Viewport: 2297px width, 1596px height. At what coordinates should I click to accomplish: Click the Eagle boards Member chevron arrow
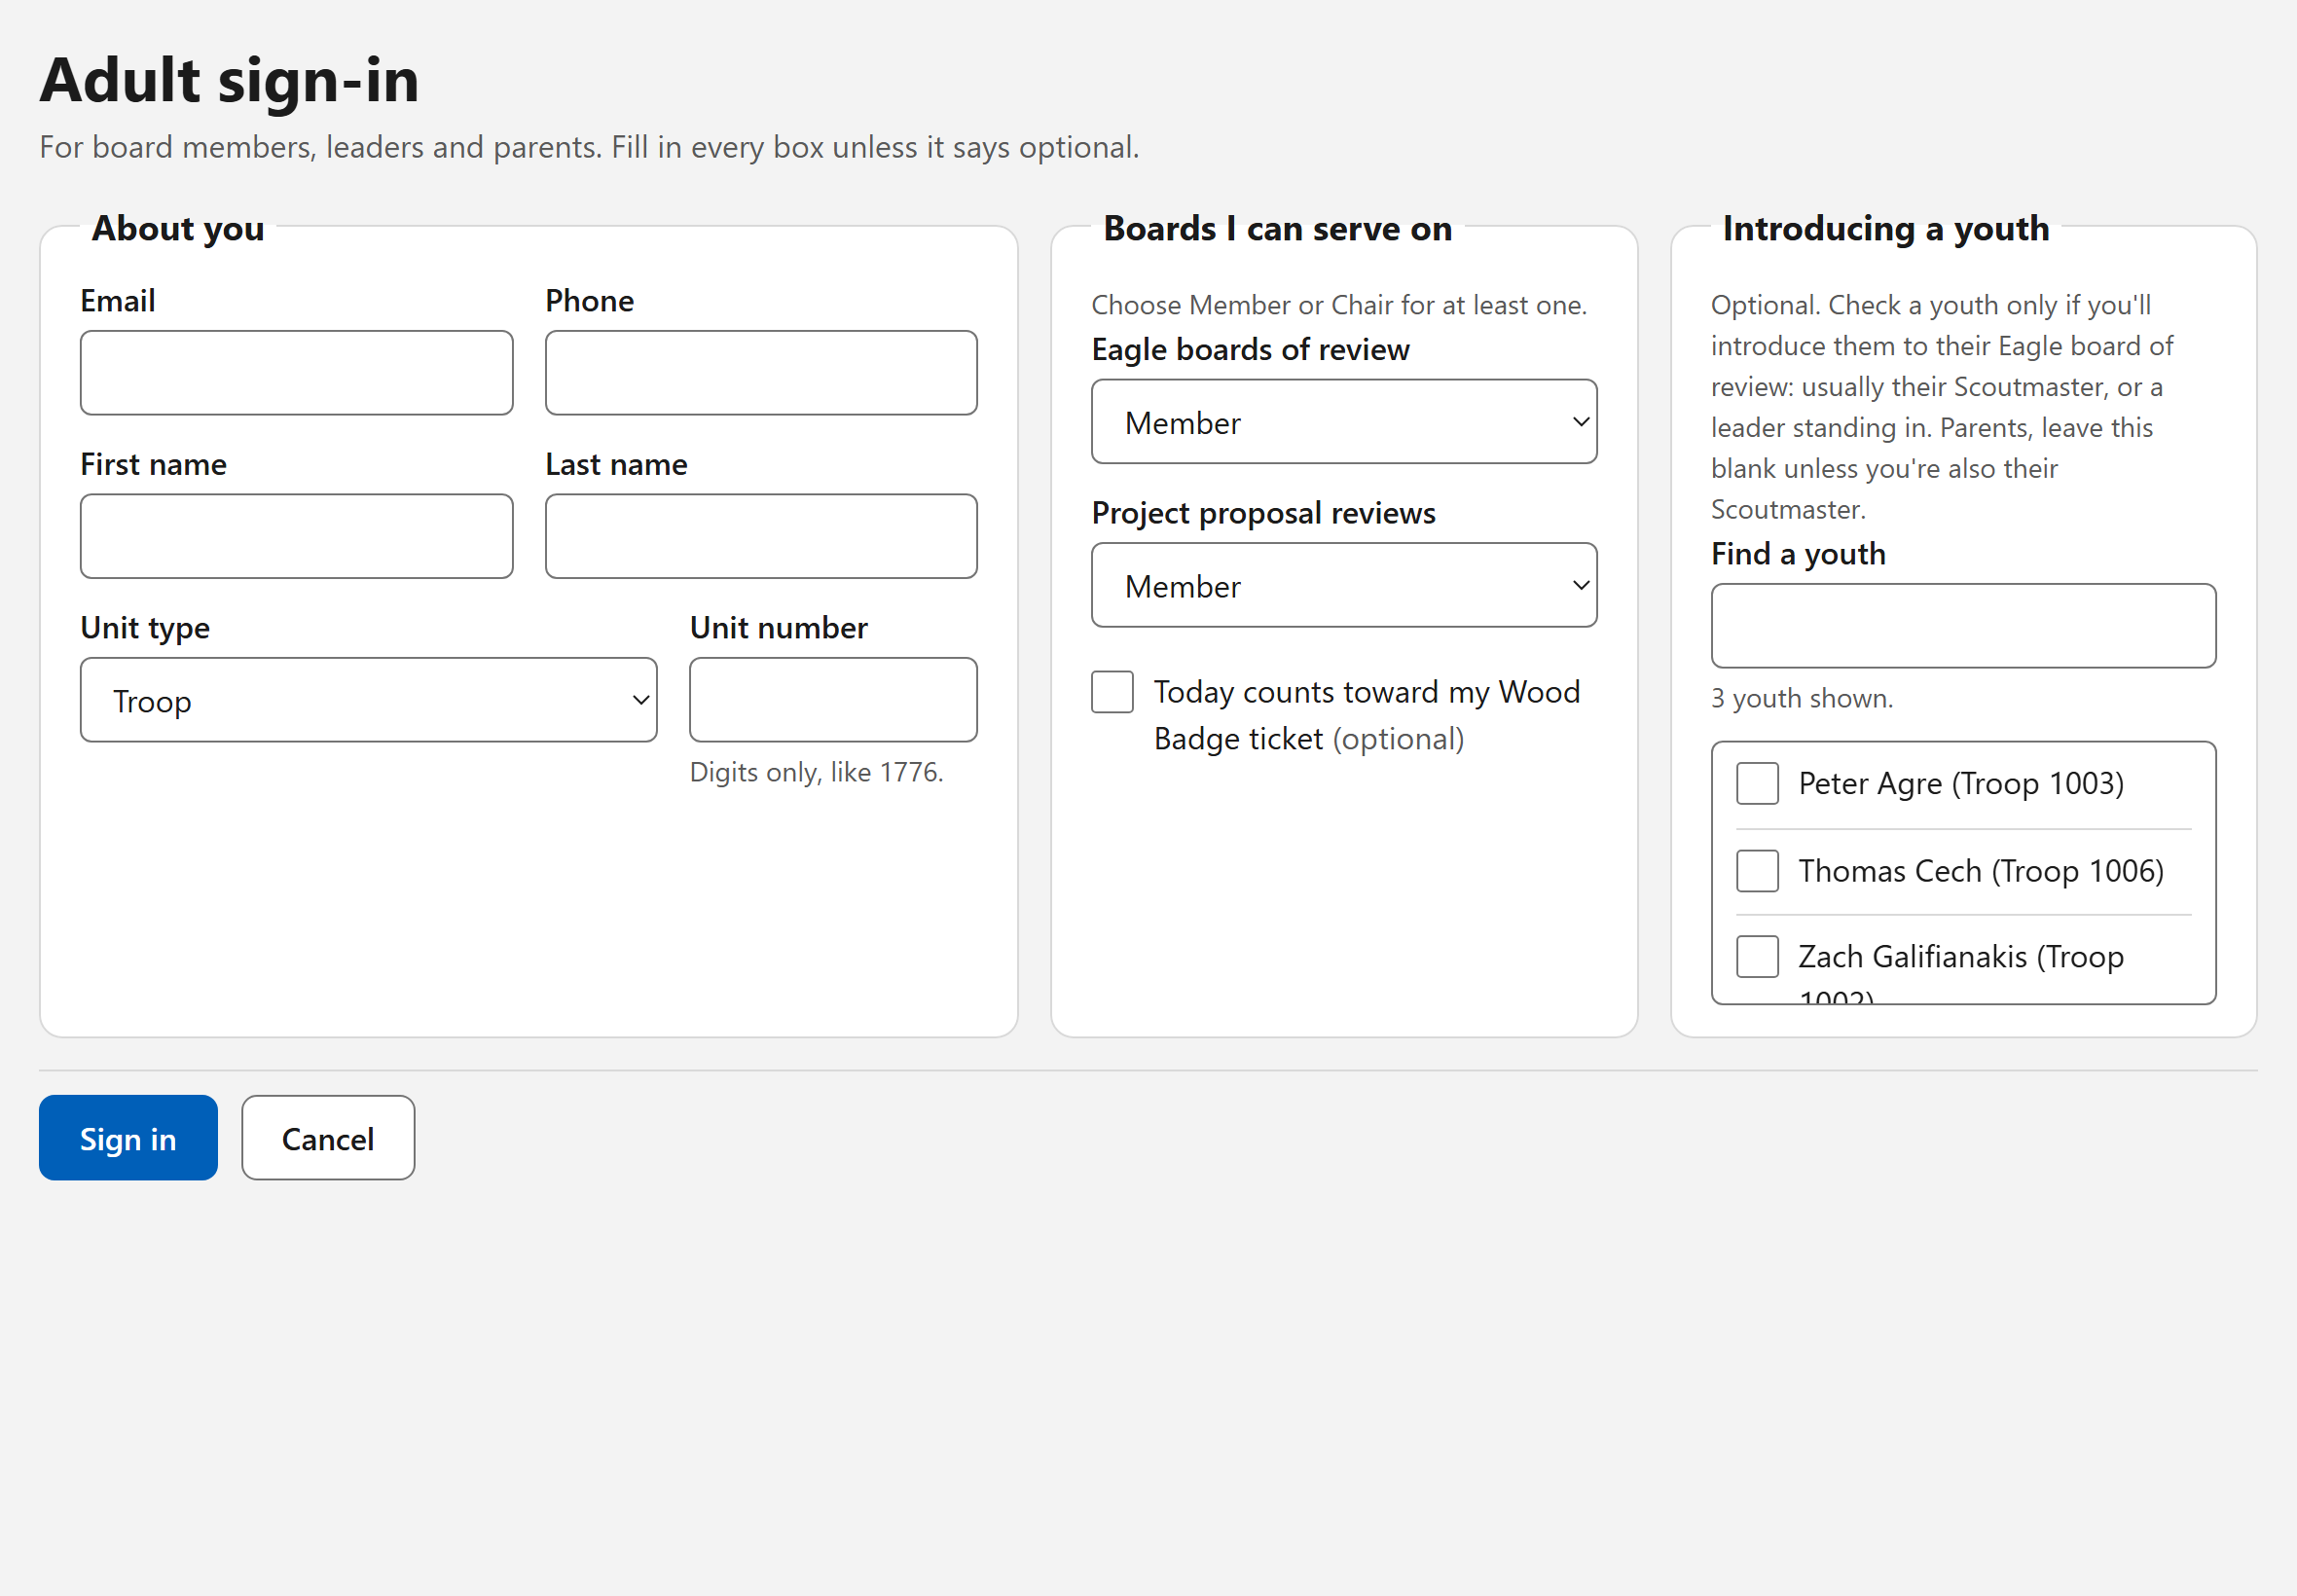point(1581,422)
